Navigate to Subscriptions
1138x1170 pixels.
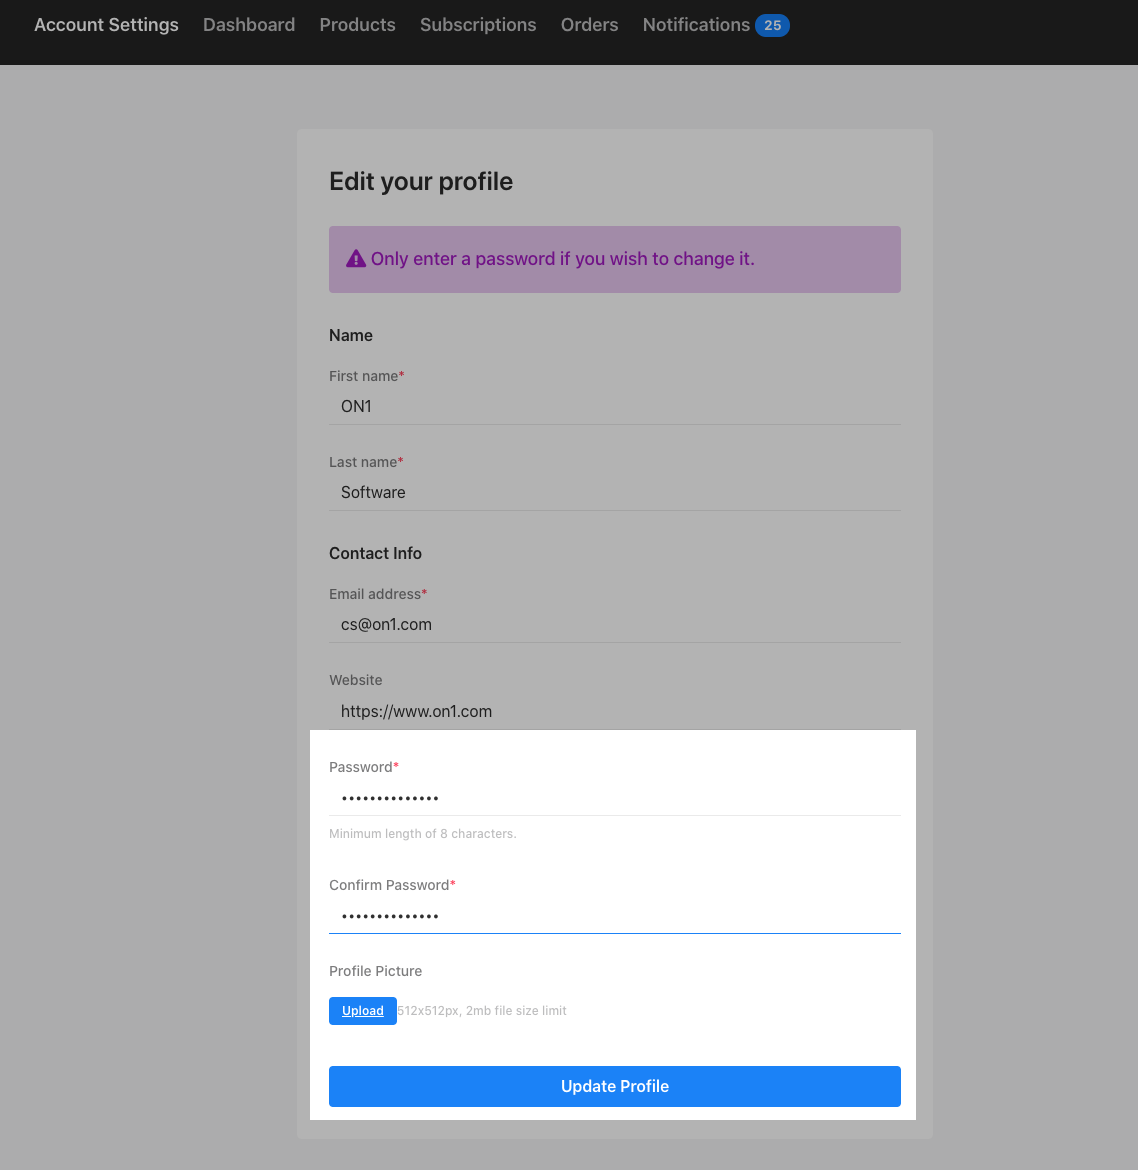coord(478,25)
